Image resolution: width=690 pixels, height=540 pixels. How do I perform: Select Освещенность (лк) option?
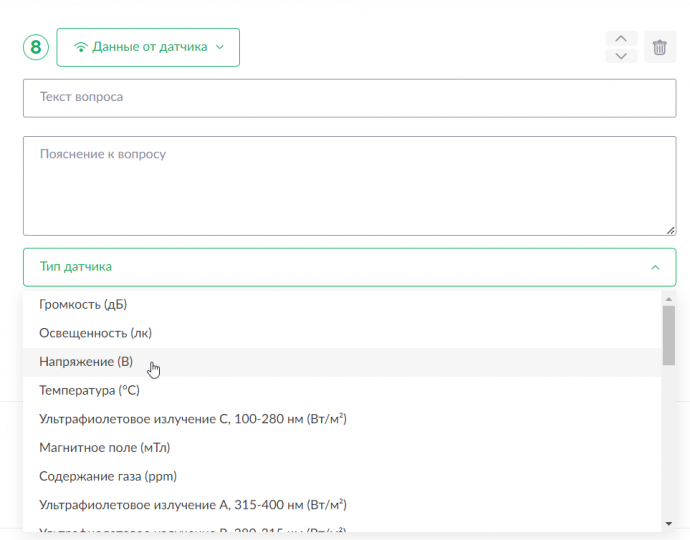(342, 333)
